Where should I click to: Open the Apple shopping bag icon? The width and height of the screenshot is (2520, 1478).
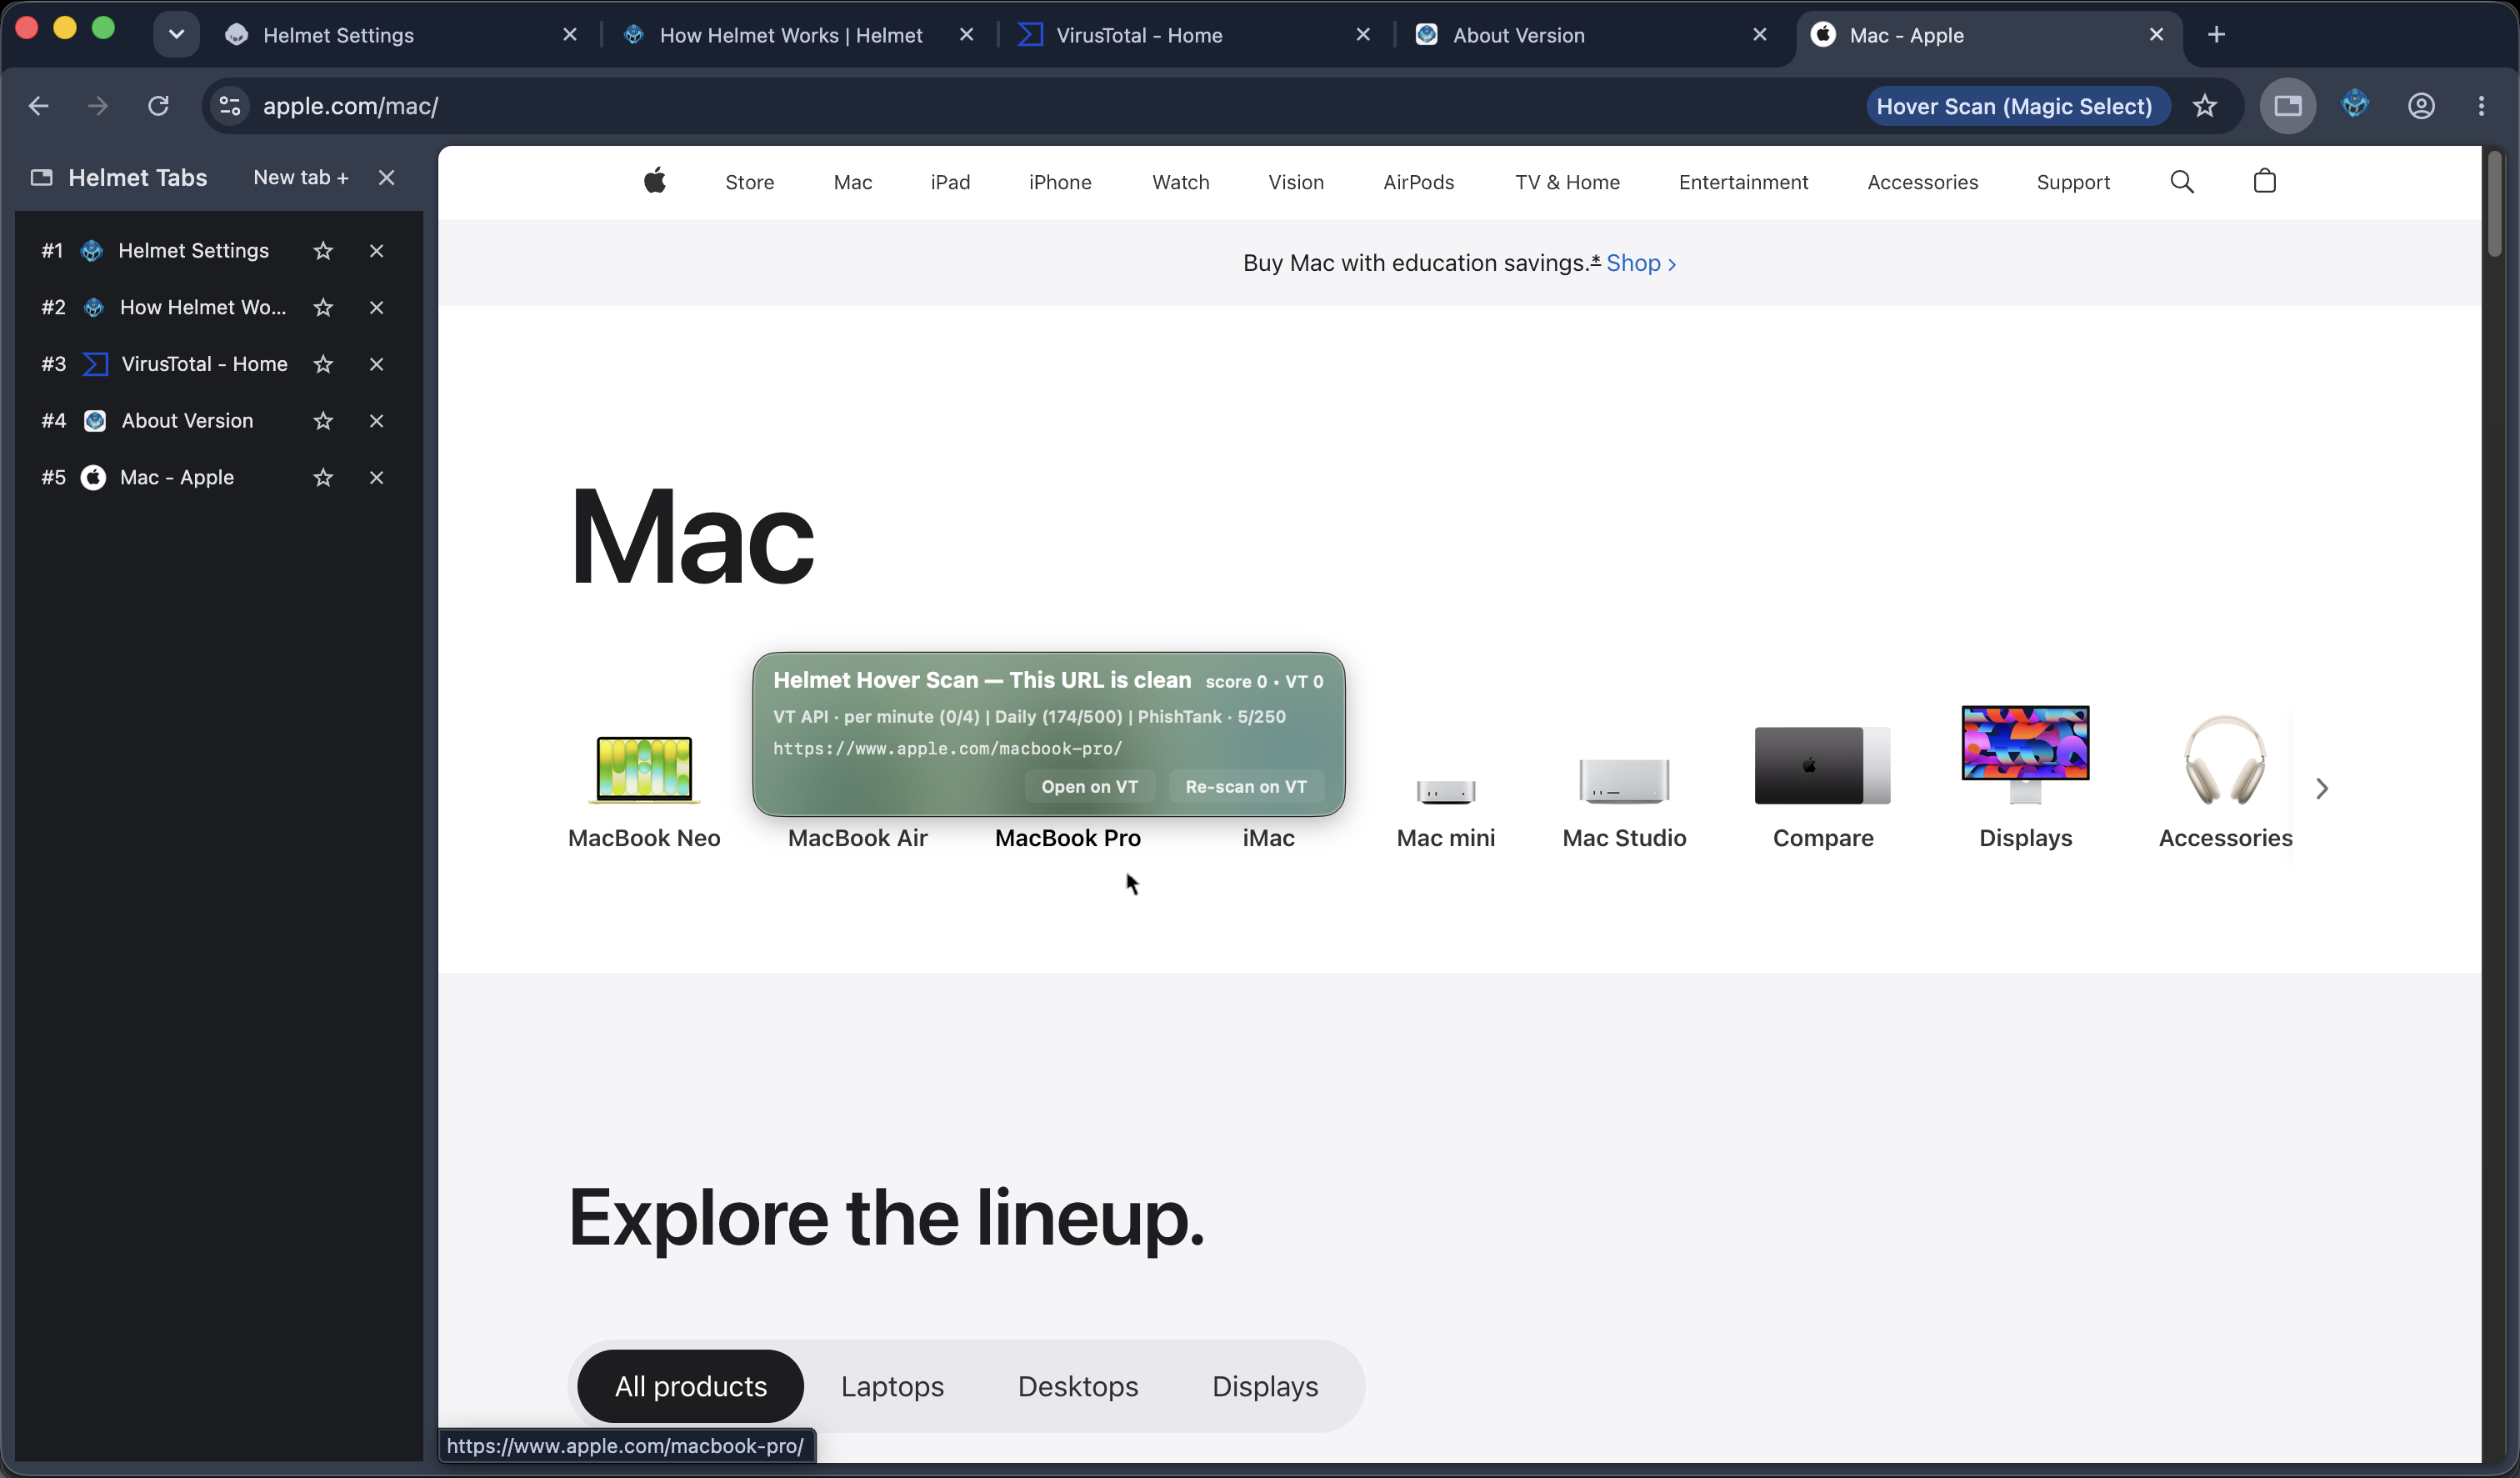2265,181
